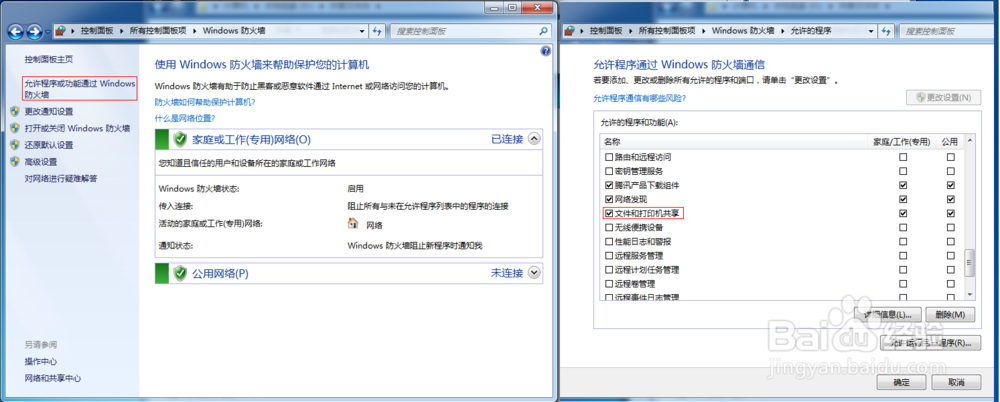The height and width of the screenshot is (402, 1000).
Task: Click green shield icon beside 公用网络(P)
Action: click(x=180, y=273)
